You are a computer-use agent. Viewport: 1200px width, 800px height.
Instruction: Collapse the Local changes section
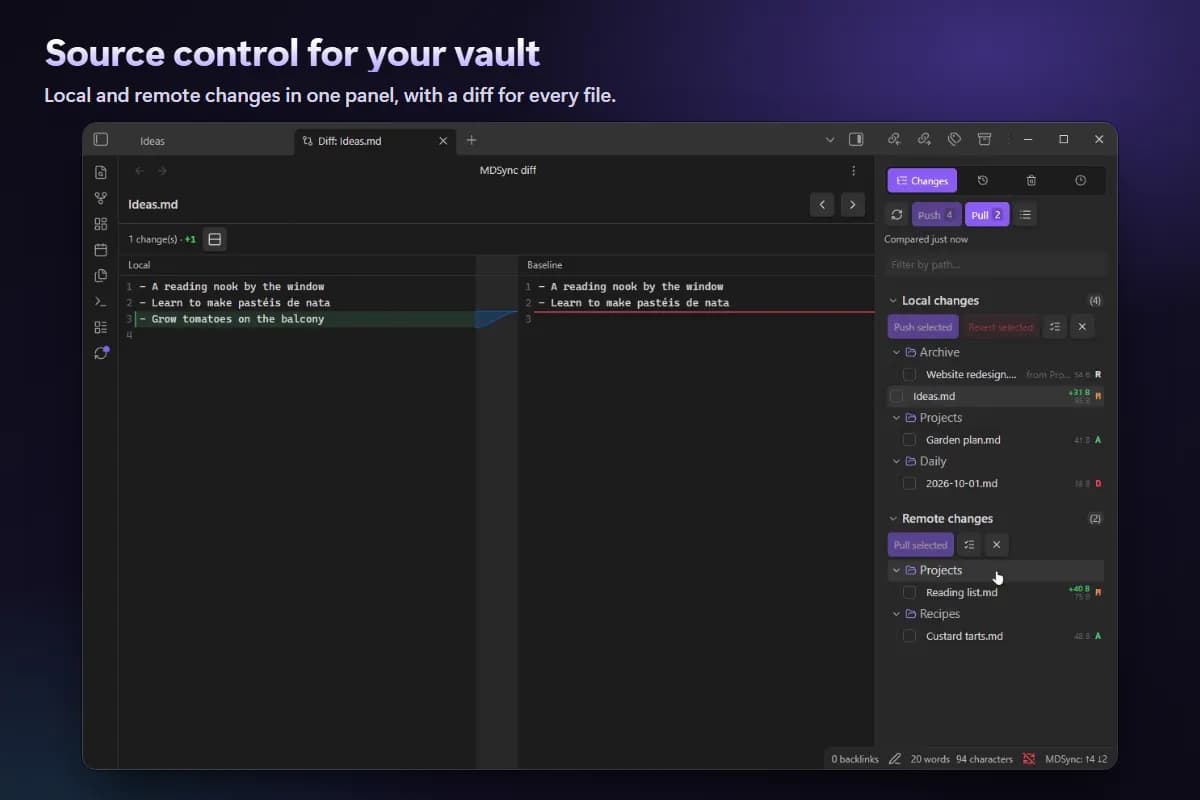893,301
